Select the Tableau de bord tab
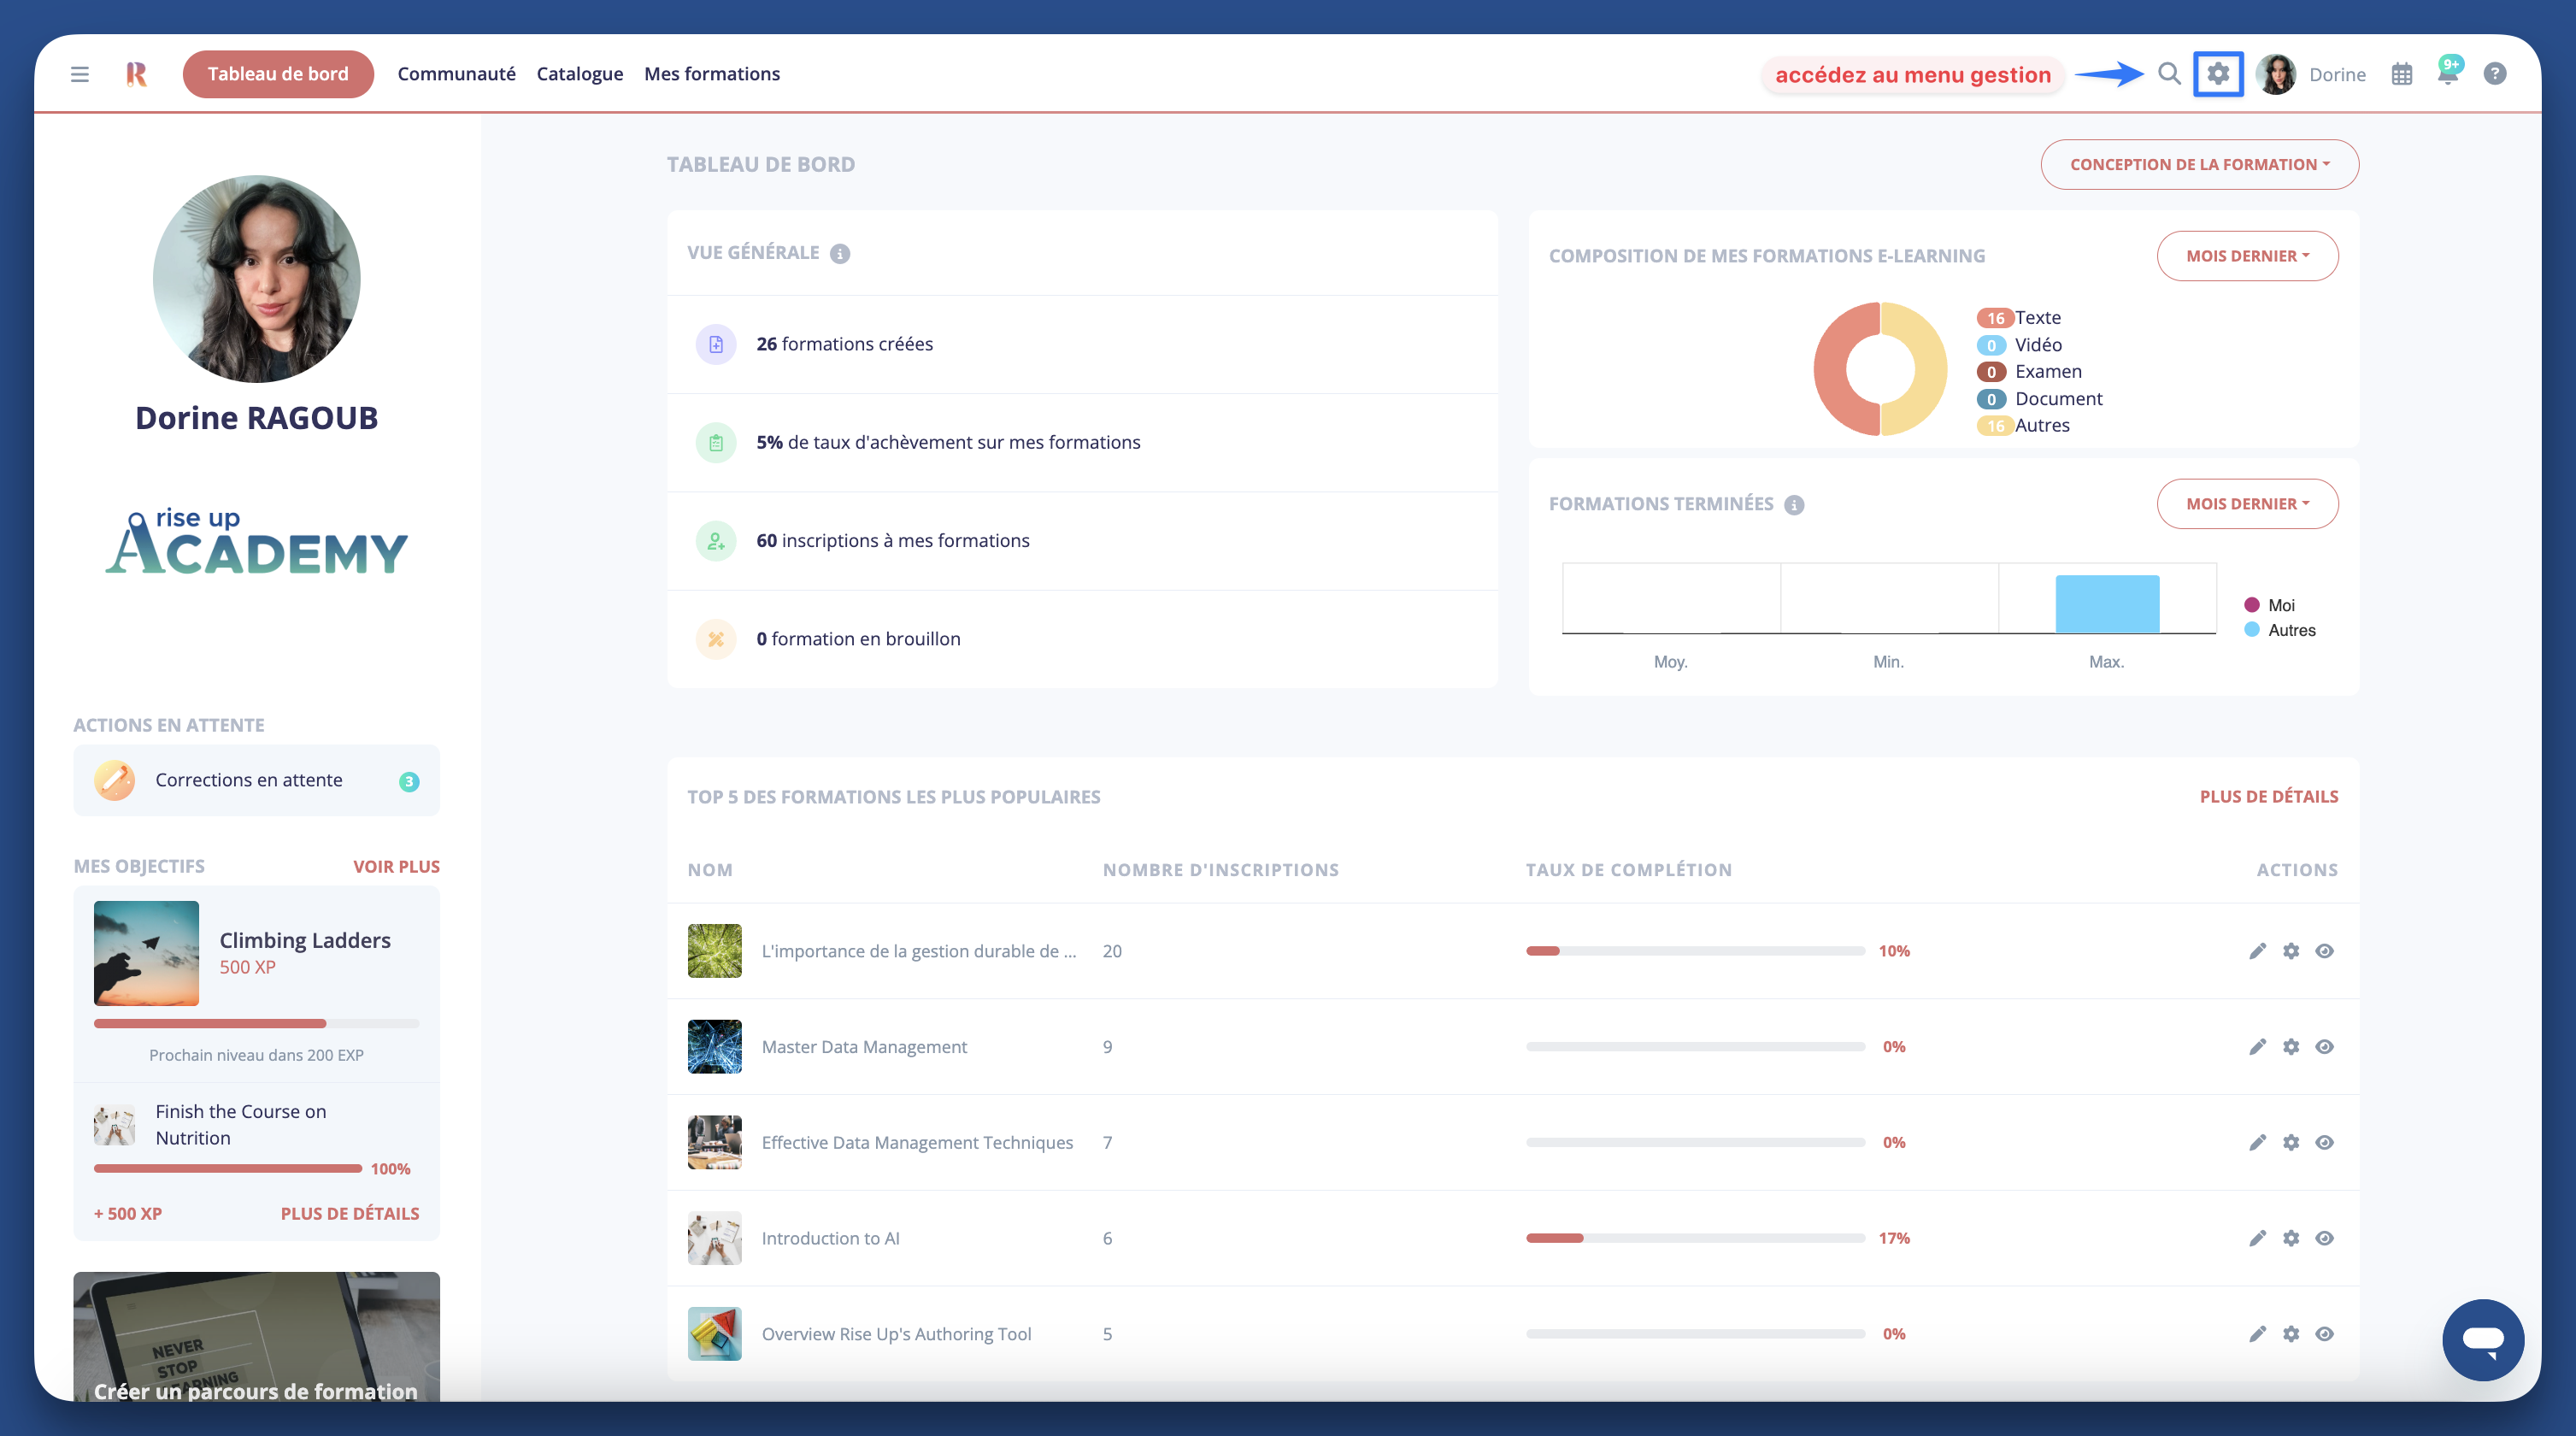 [278, 74]
